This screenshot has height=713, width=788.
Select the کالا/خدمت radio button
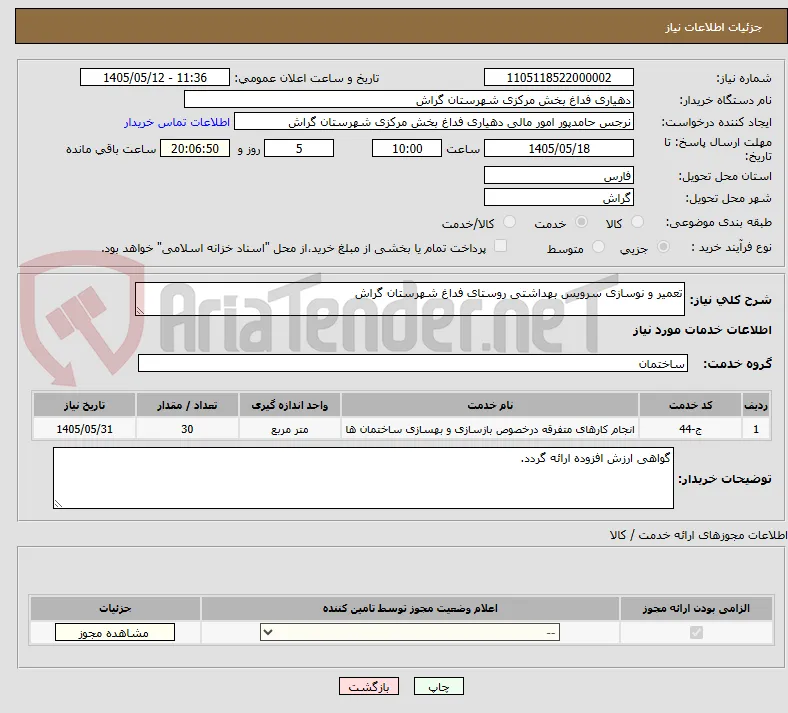point(510,222)
